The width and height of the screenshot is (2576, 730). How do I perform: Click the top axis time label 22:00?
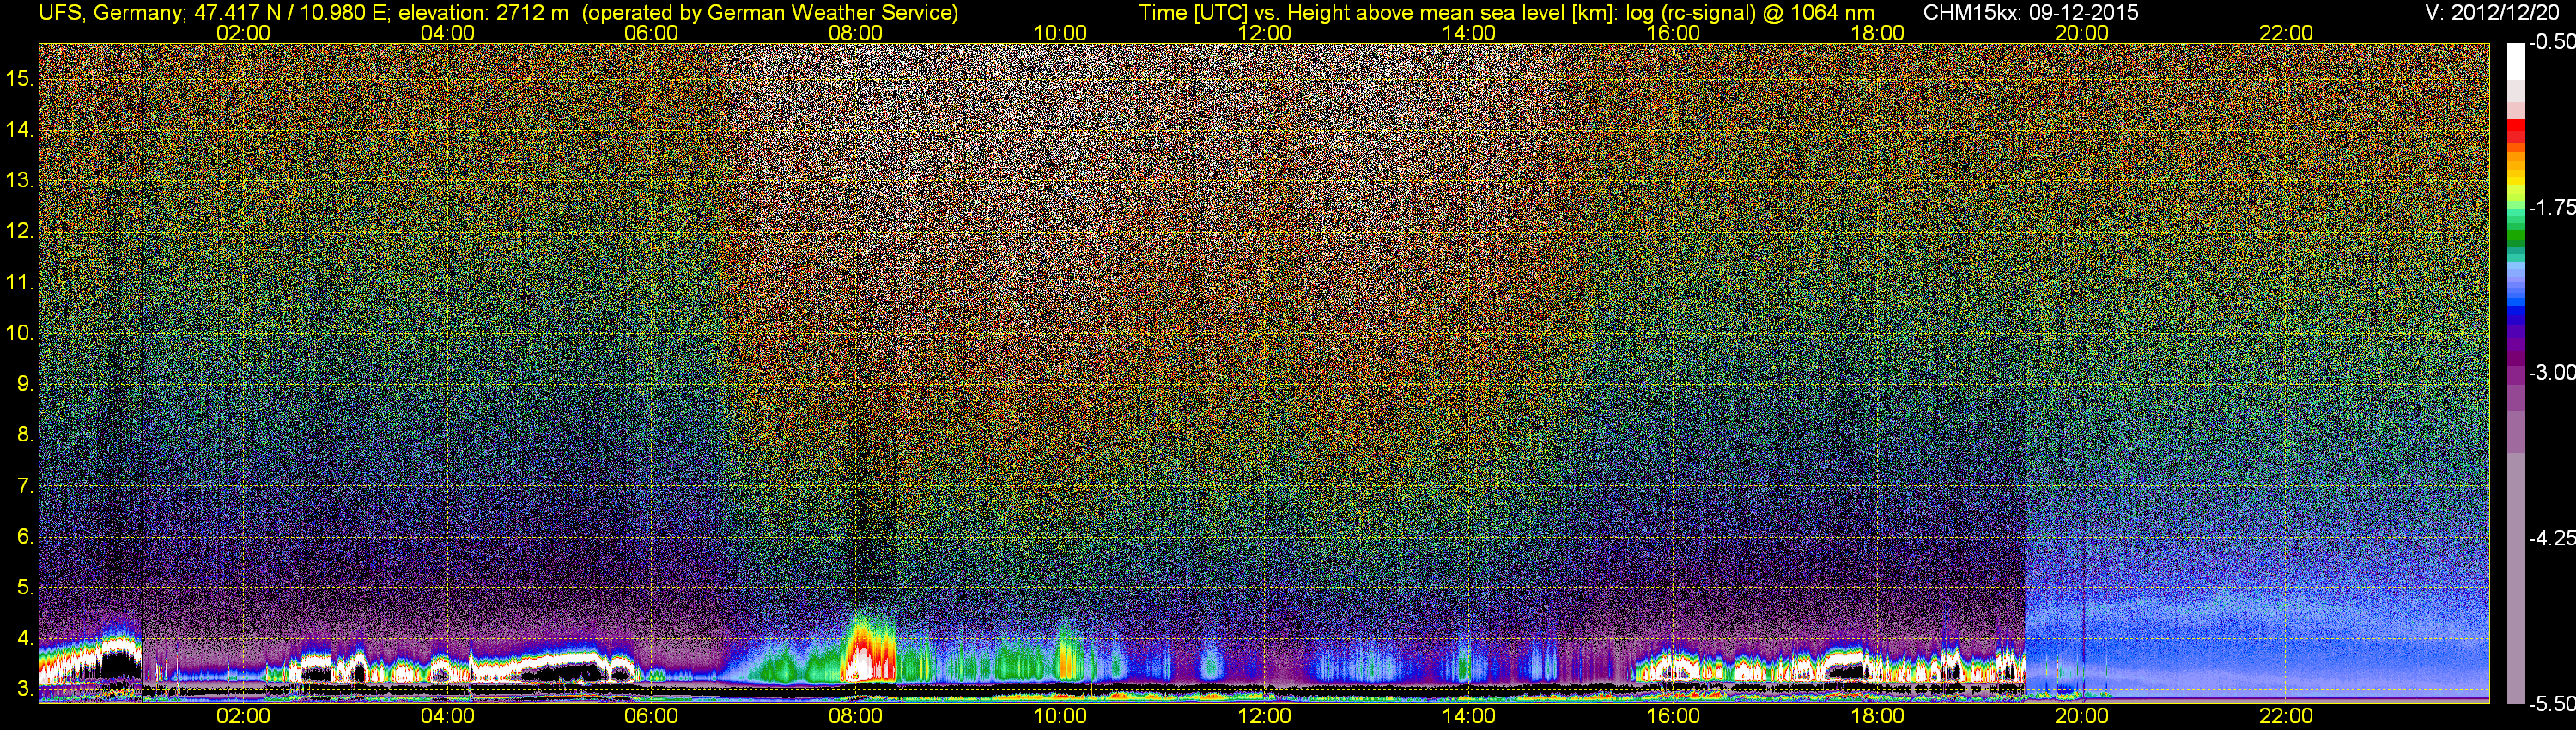pos(2286,32)
